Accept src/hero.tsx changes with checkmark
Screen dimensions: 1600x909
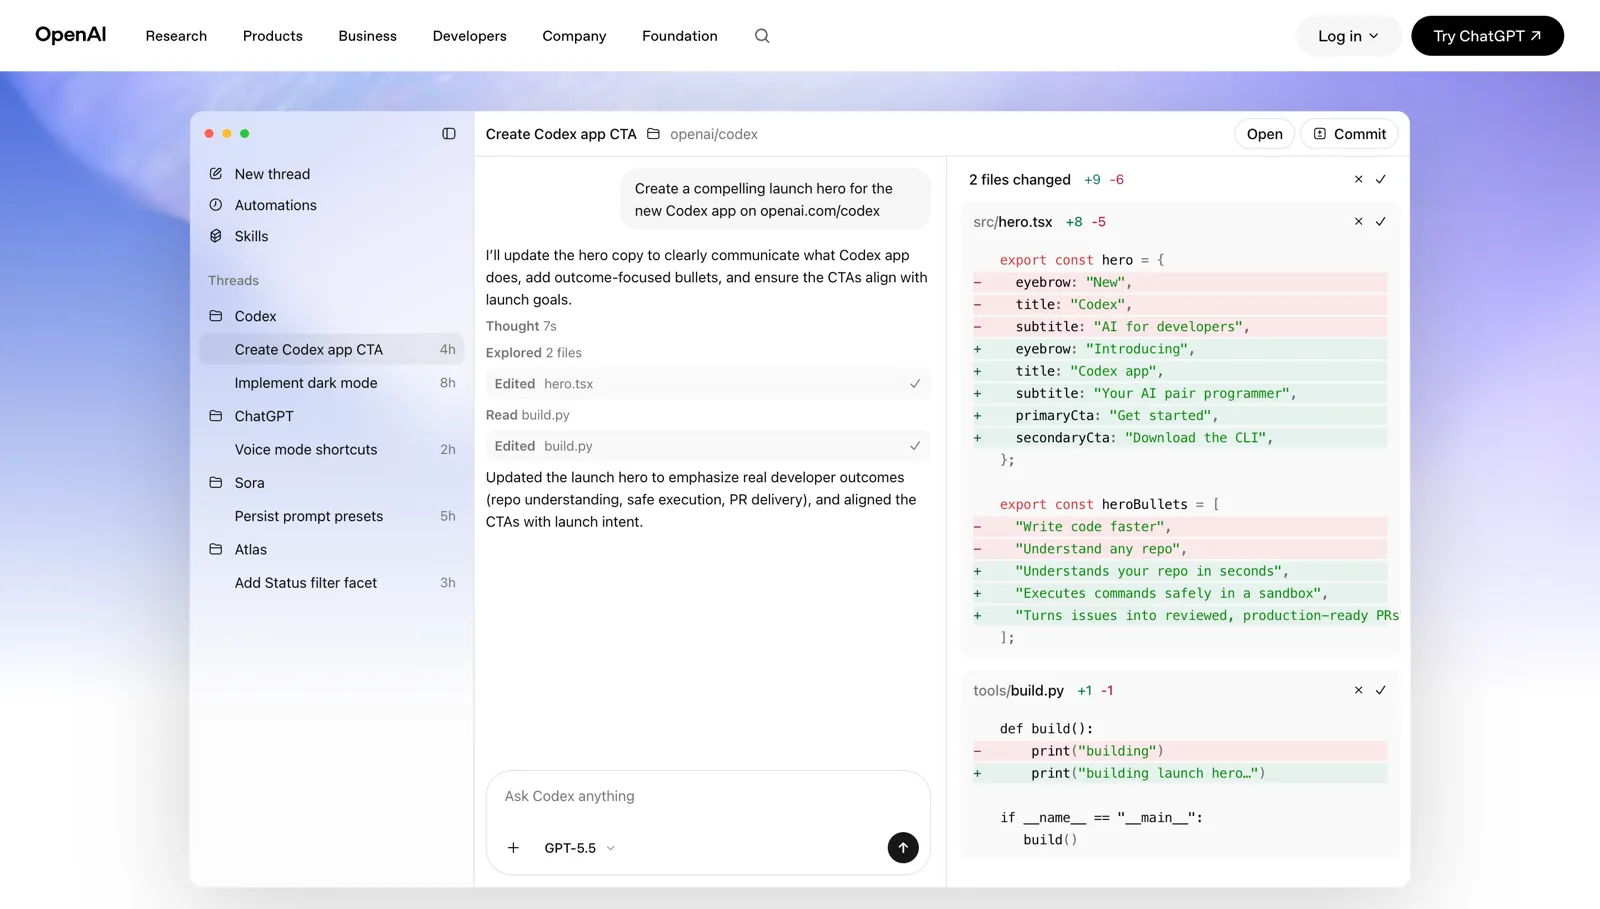coord(1381,221)
